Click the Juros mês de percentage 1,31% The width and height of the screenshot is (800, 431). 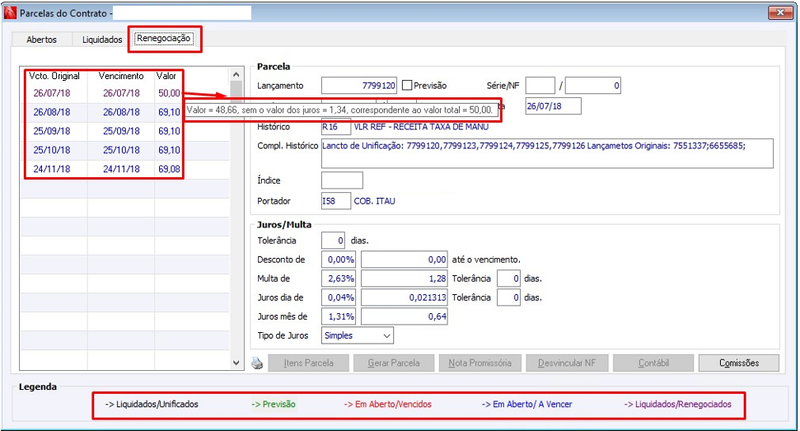pos(338,316)
